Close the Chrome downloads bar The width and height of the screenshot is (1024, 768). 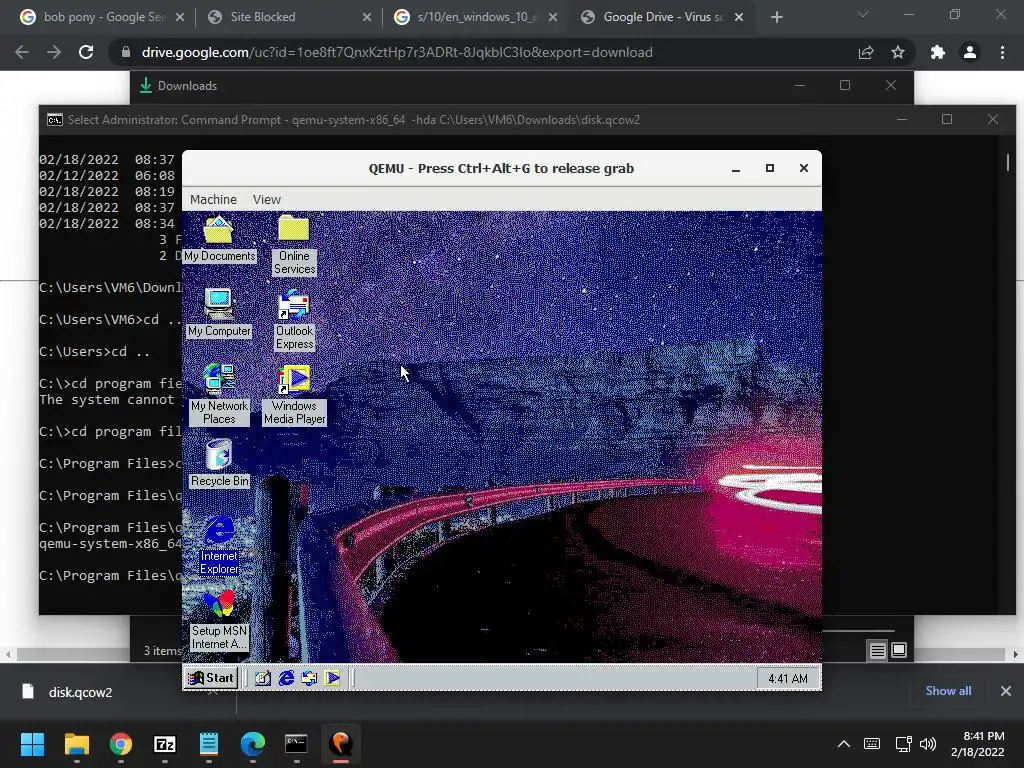(x=1006, y=691)
